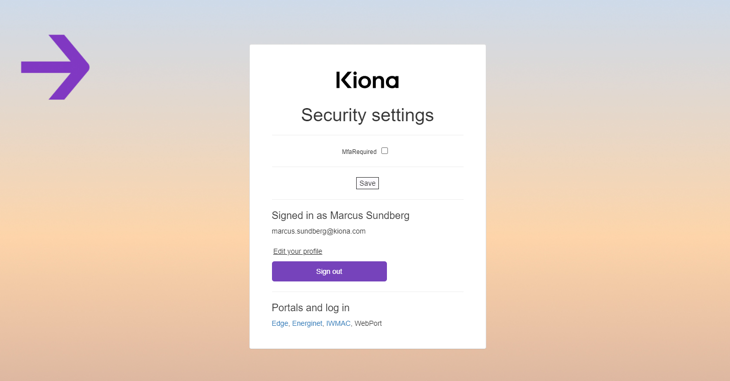Open the Edge portal link
Screen dimensions: 730x381
[x=280, y=323]
